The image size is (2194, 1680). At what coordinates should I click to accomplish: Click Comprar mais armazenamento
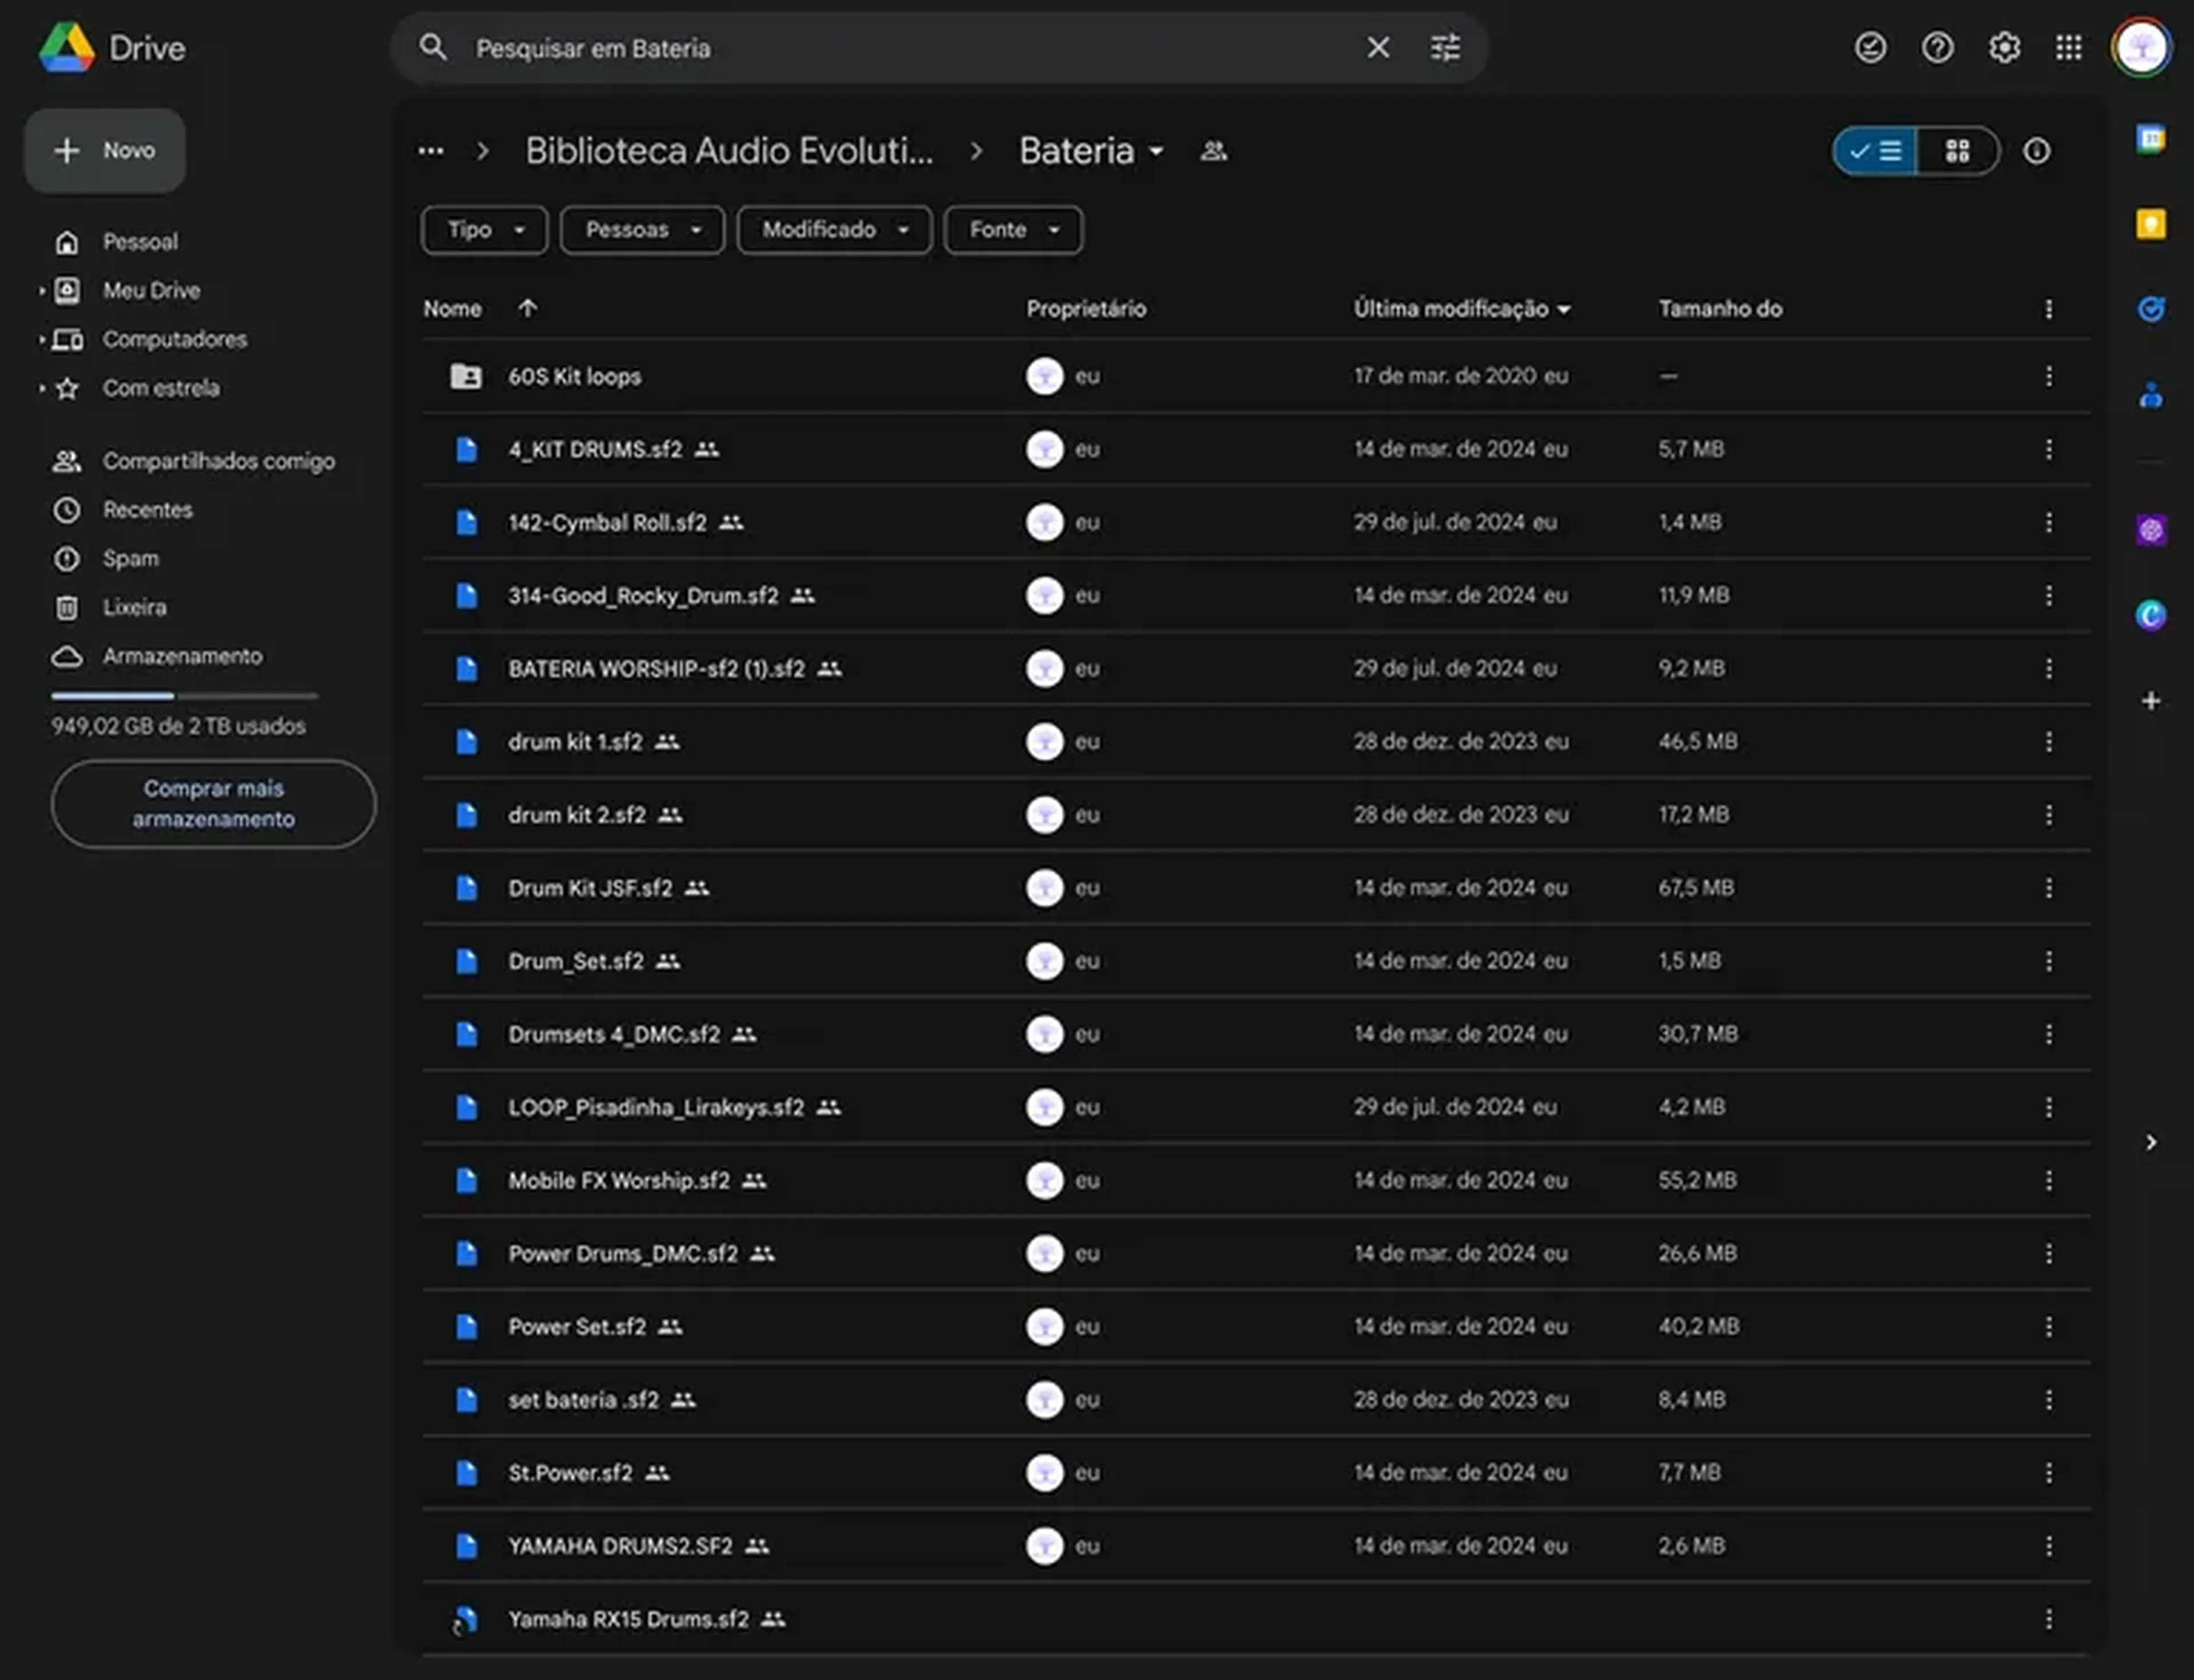click(x=213, y=804)
